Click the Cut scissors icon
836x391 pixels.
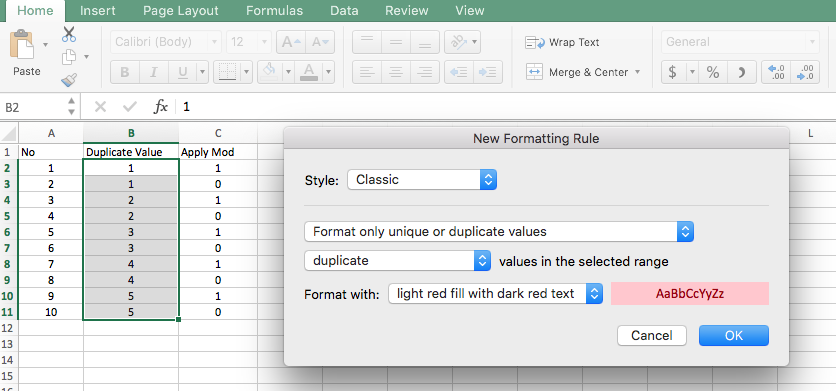[x=69, y=34]
